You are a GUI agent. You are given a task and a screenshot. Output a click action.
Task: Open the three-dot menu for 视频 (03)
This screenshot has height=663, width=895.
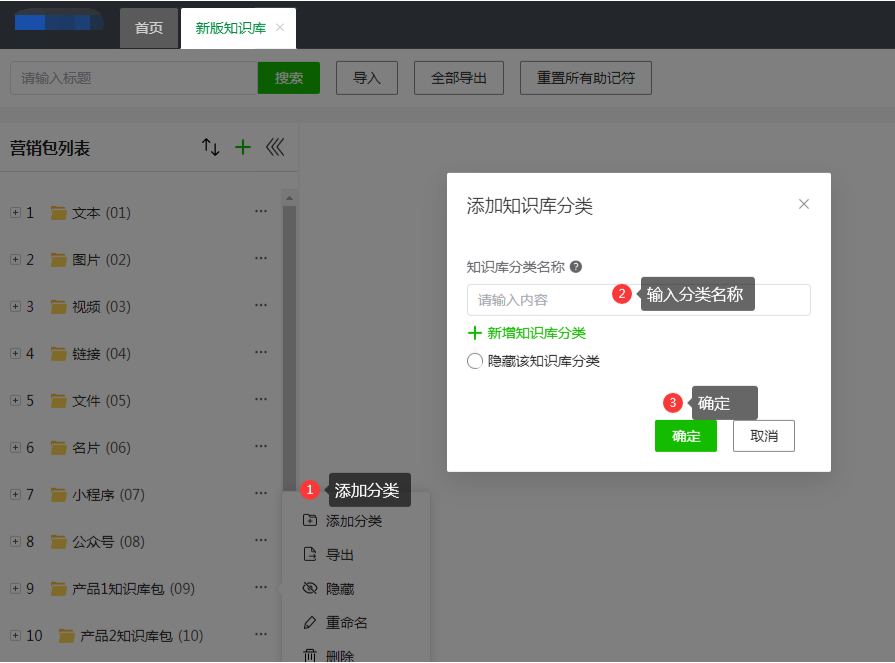[x=261, y=306]
